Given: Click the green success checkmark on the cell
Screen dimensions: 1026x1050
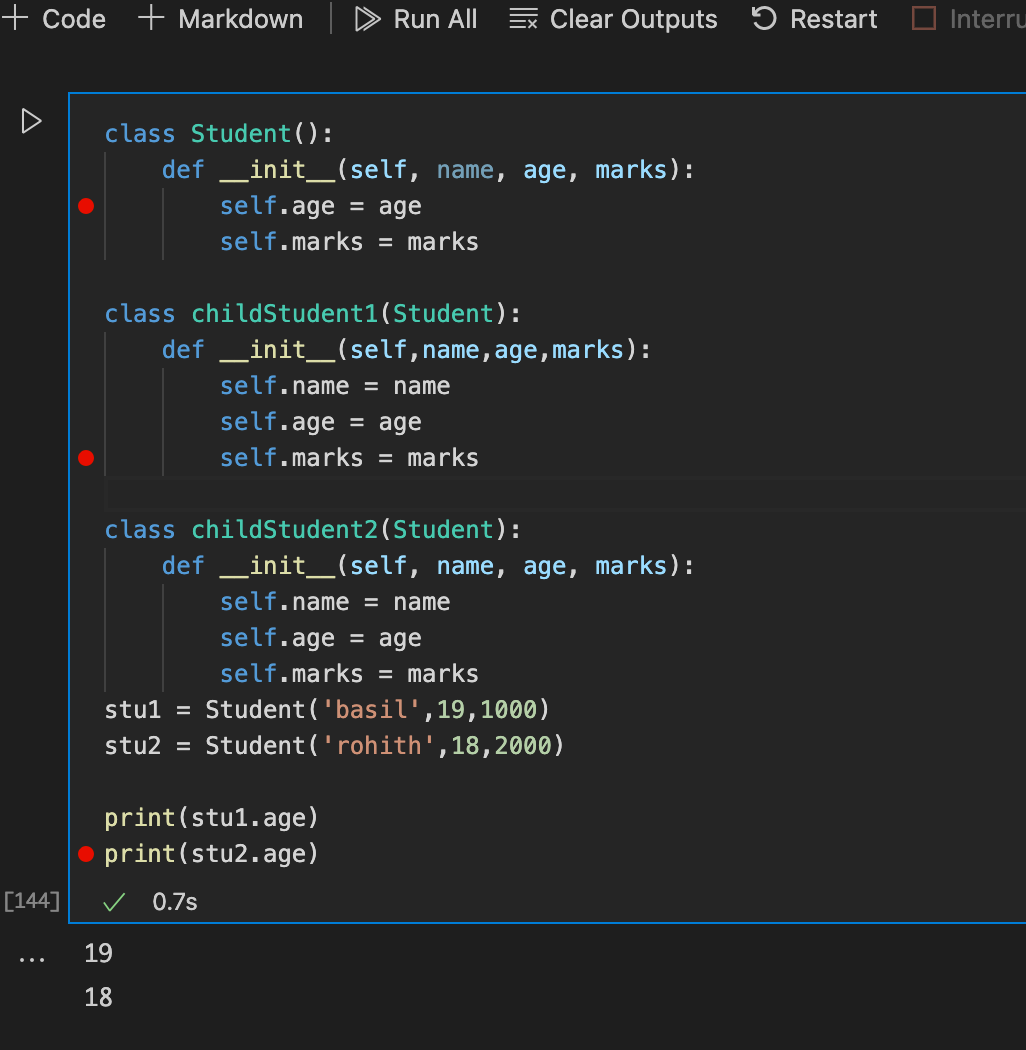Looking at the screenshot, I should pos(113,901).
